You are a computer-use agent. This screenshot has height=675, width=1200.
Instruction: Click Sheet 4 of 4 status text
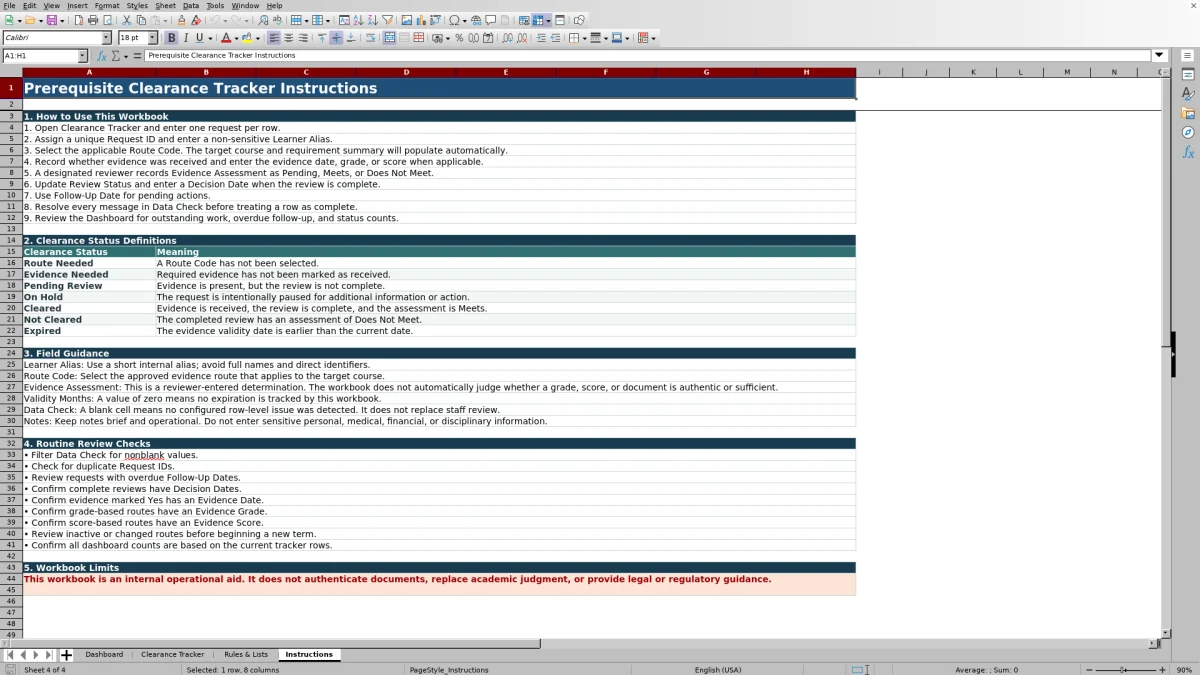coord(45,670)
